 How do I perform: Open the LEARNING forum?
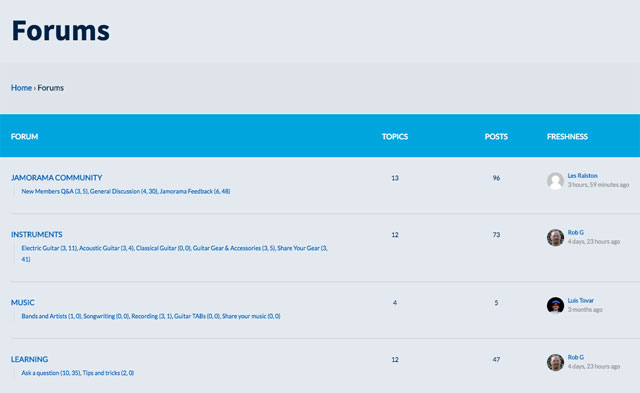[29, 360]
